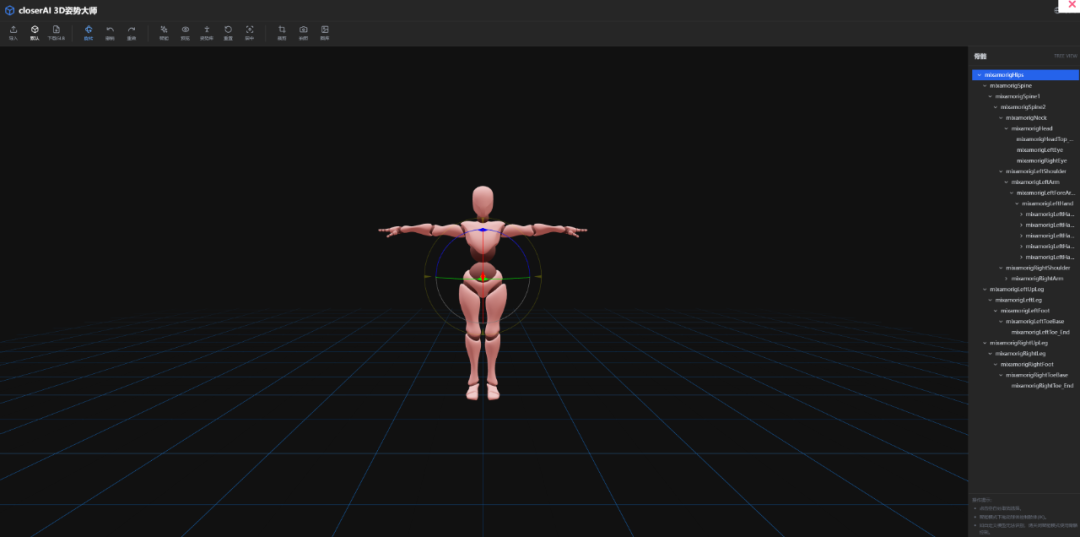
Task: Select the mixamorigLeftEye bone row
Action: tap(1025, 149)
